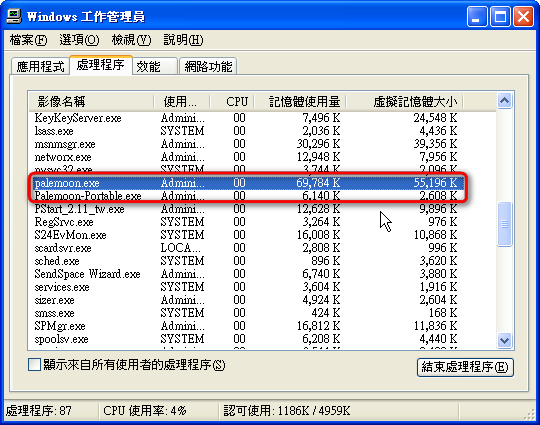540x425 pixels.
Task: Click LOCA... user cell of scardsvr.exe
Action: click(180, 248)
